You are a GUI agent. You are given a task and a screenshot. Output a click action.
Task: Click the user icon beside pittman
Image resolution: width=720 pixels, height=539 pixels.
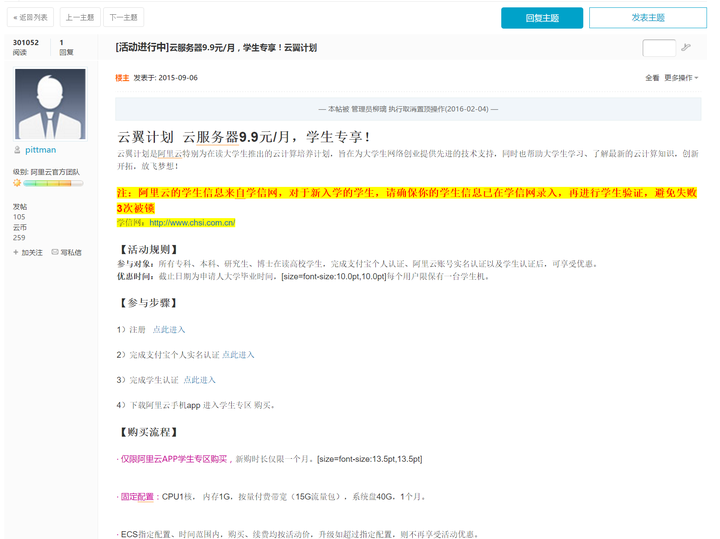[x=17, y=150]
